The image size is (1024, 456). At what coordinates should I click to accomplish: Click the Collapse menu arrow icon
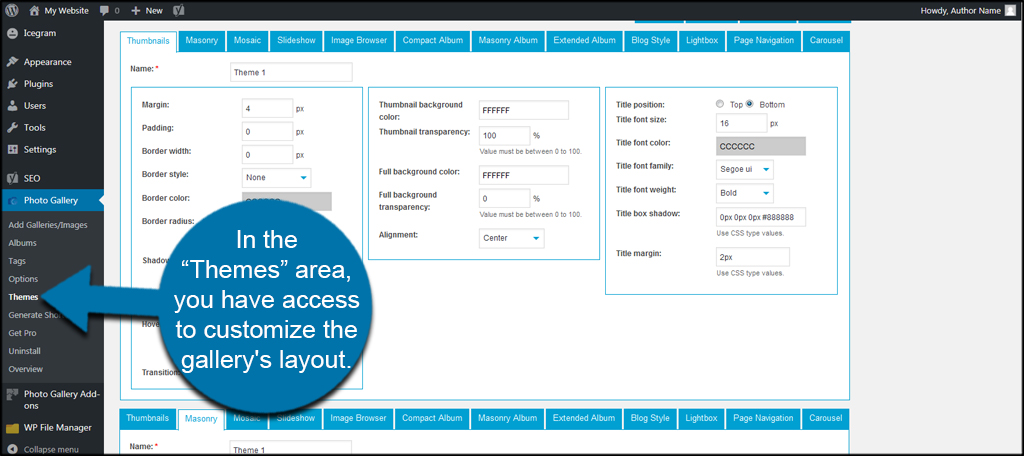(12, 449)
